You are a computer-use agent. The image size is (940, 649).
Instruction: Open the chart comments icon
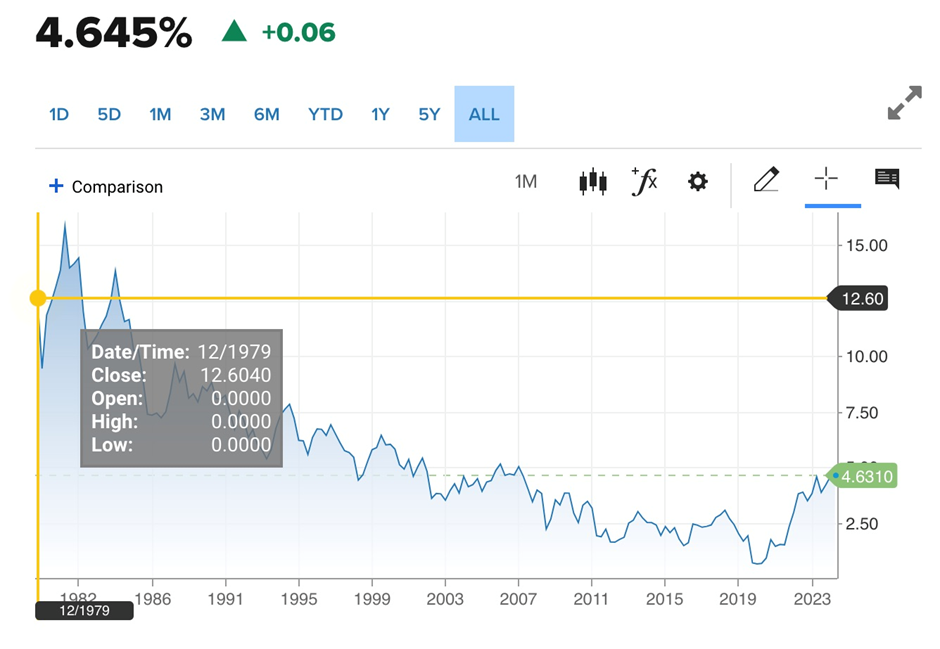(887, 180)
